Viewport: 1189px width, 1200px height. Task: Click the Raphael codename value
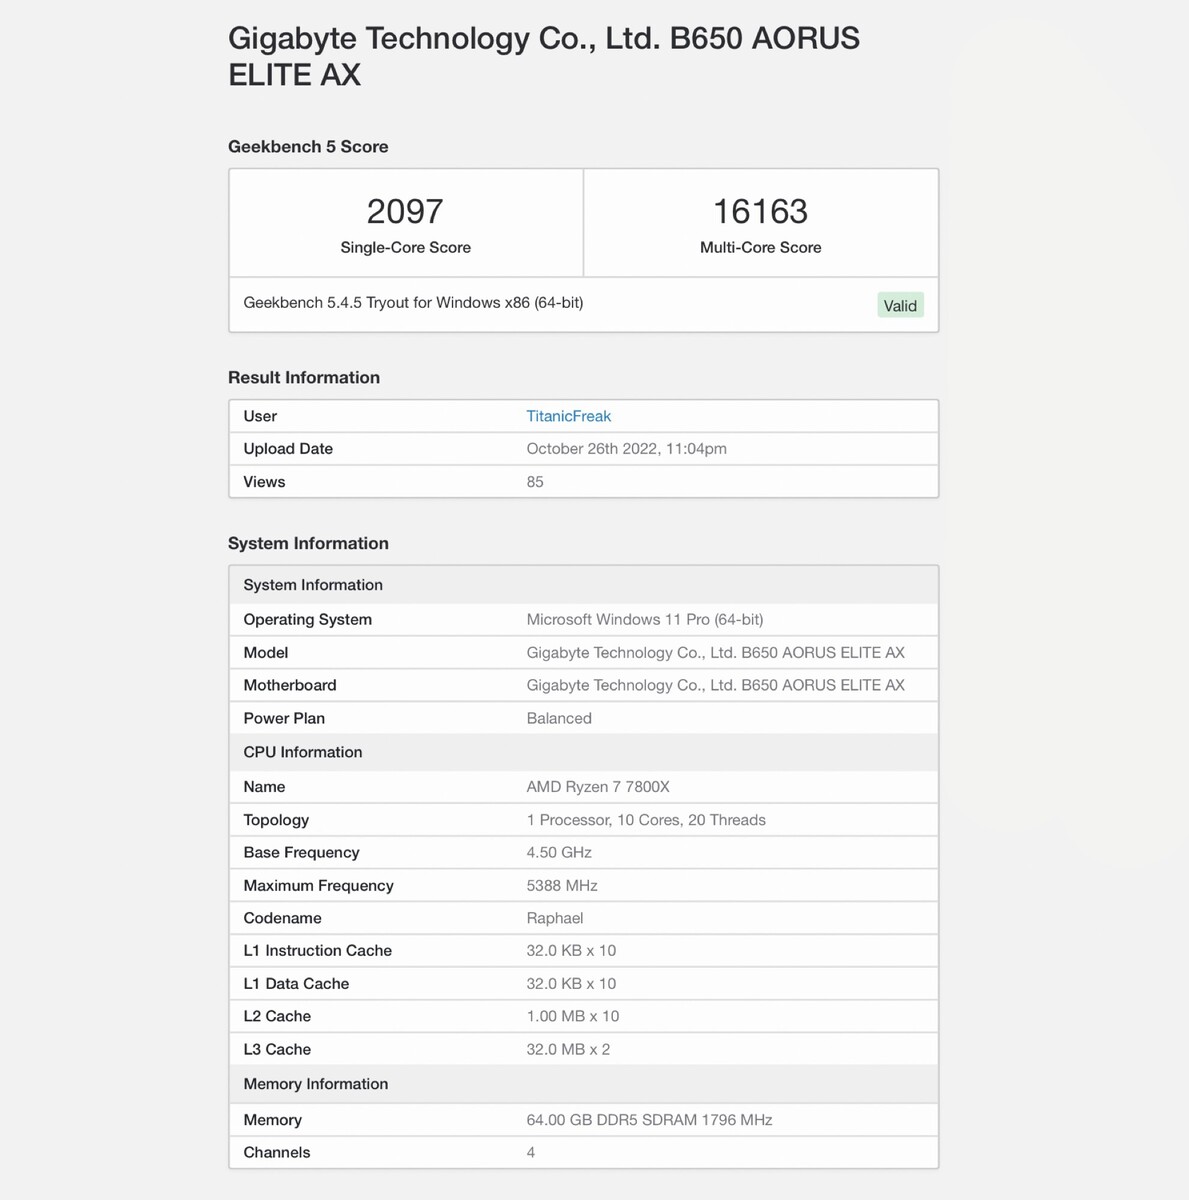click(555, 918)
